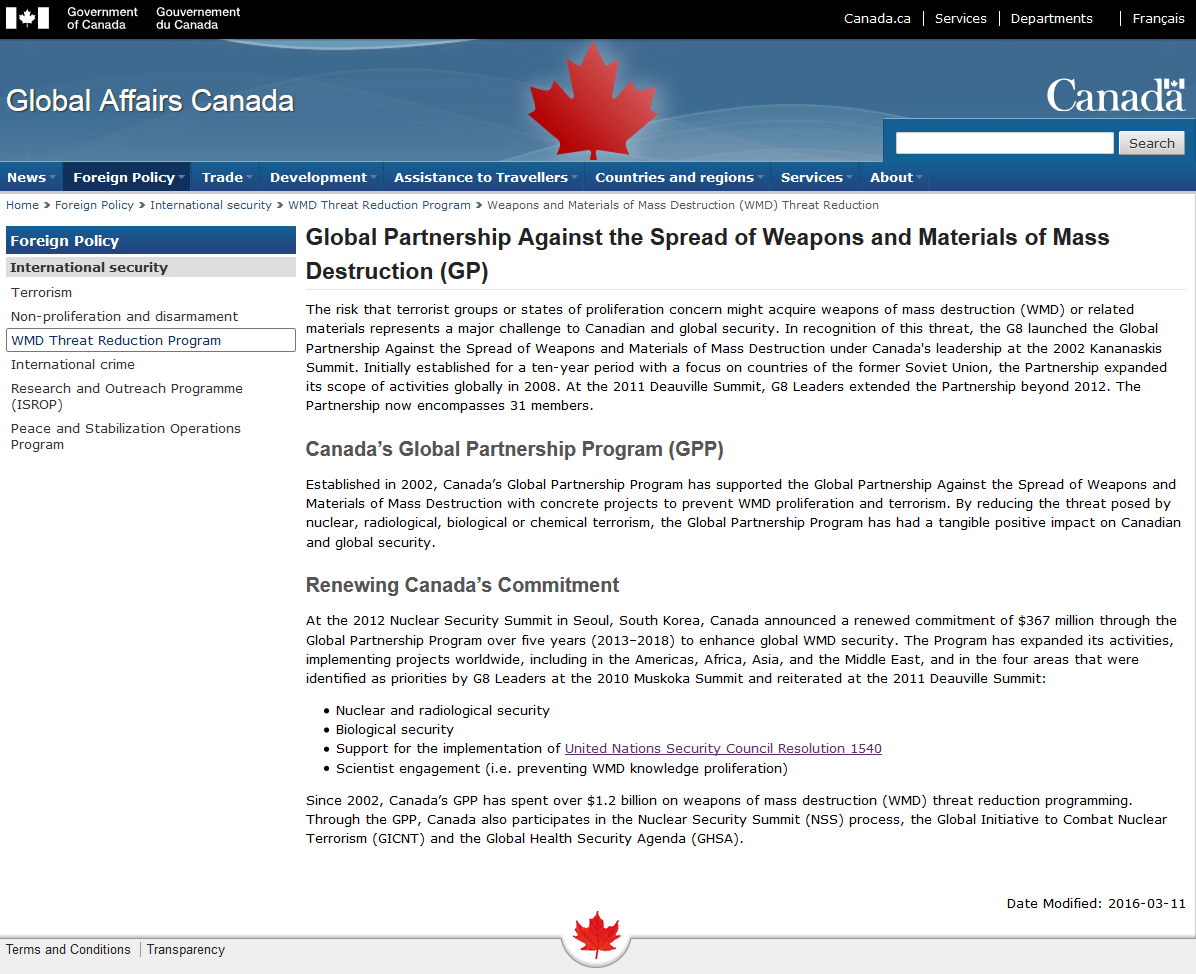
Task: Open International crime sidebar link
Action: click(72, 365)
